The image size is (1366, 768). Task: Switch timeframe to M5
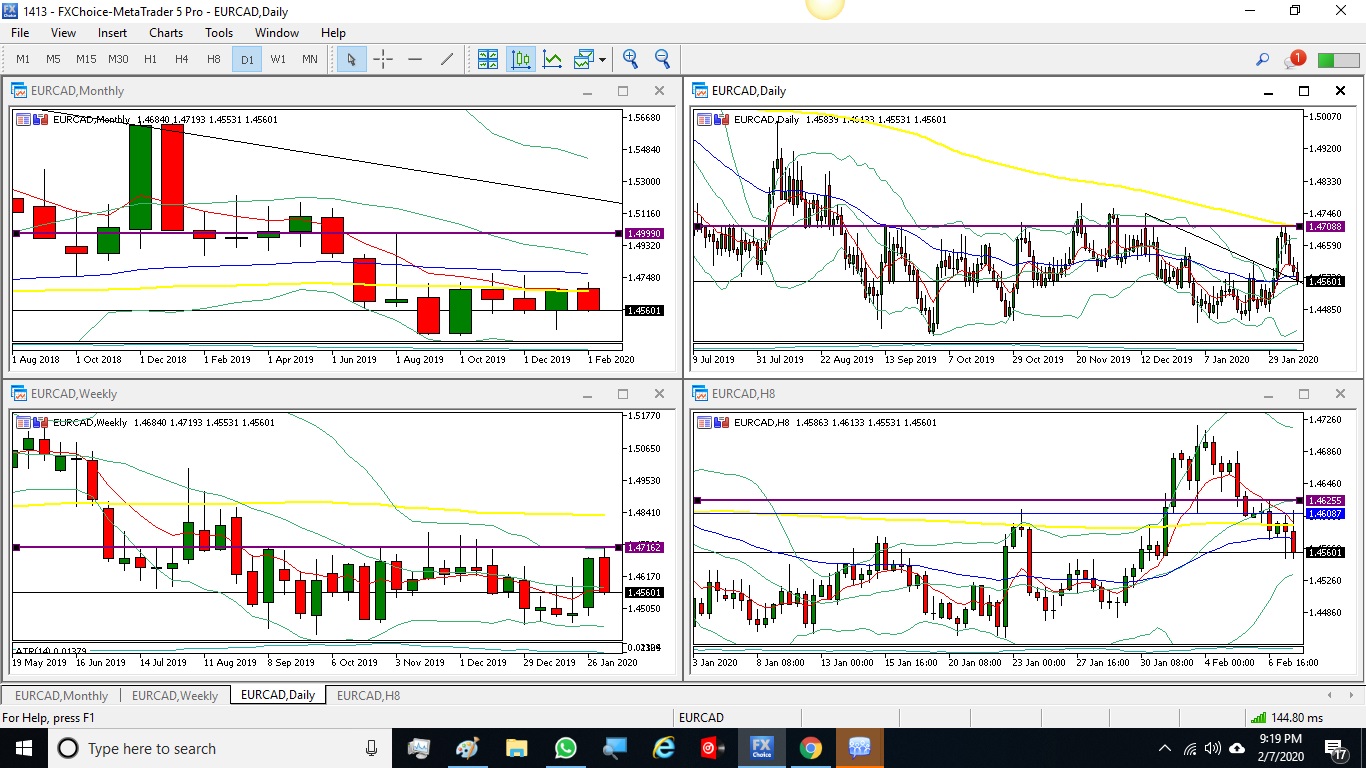pos(54,59)
